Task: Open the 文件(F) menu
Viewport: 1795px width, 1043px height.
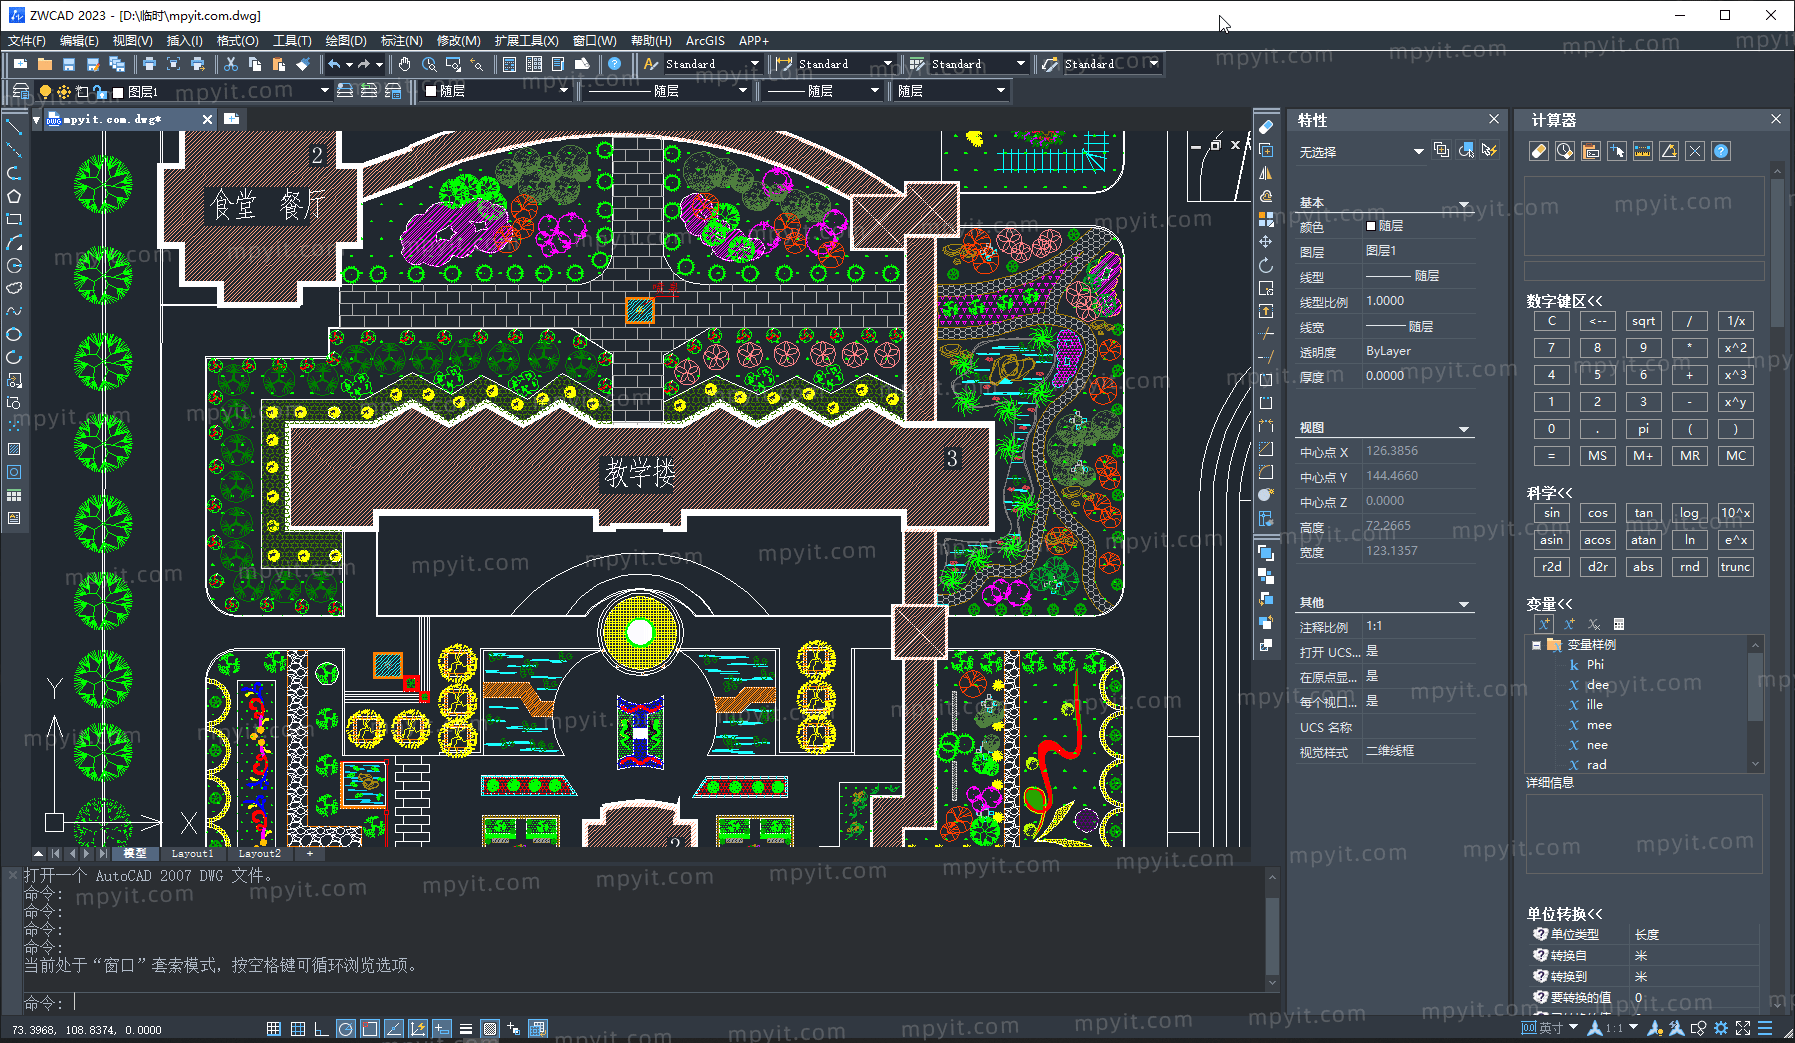Action: [27, 41]
